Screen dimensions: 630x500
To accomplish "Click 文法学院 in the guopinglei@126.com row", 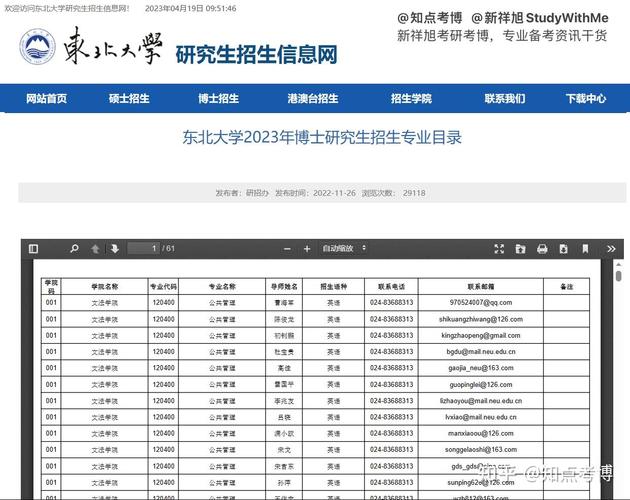I will [104, 385].
